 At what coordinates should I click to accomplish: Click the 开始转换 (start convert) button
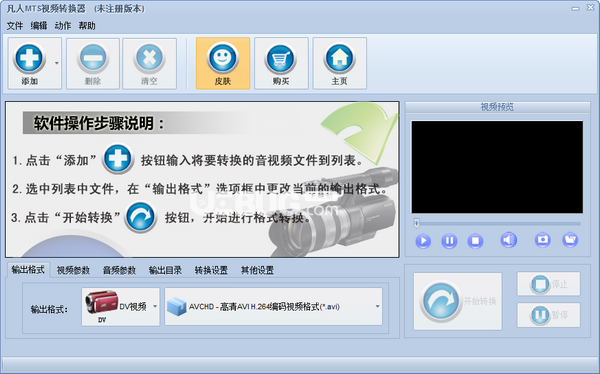pyautogui.click(x=457, y=301)
